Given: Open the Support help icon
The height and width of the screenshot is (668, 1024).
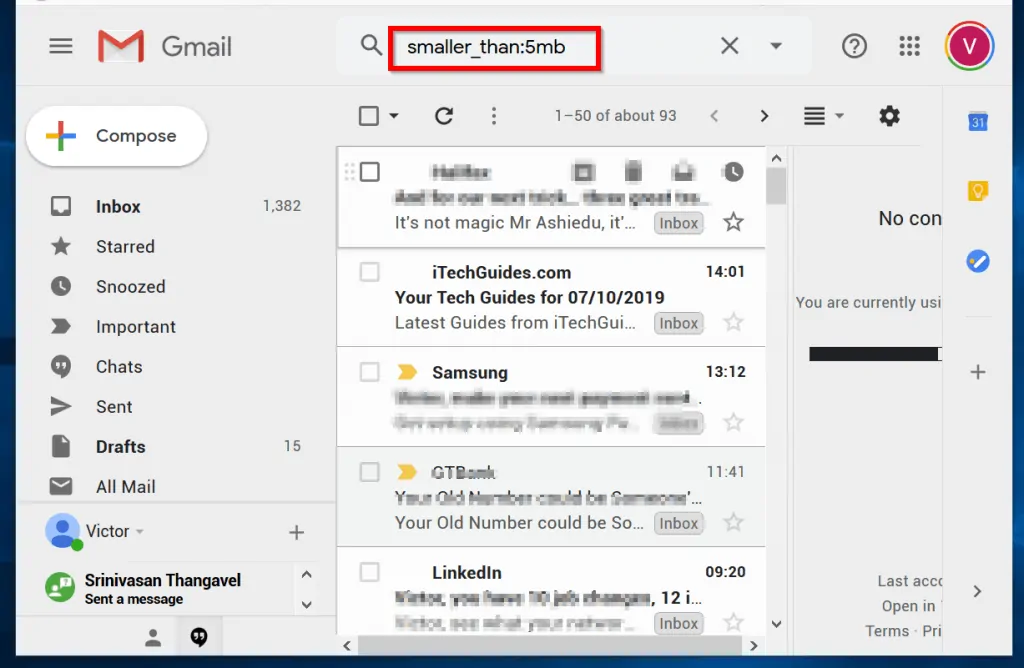Looking at the screenshot, I should tap(854, 46).
